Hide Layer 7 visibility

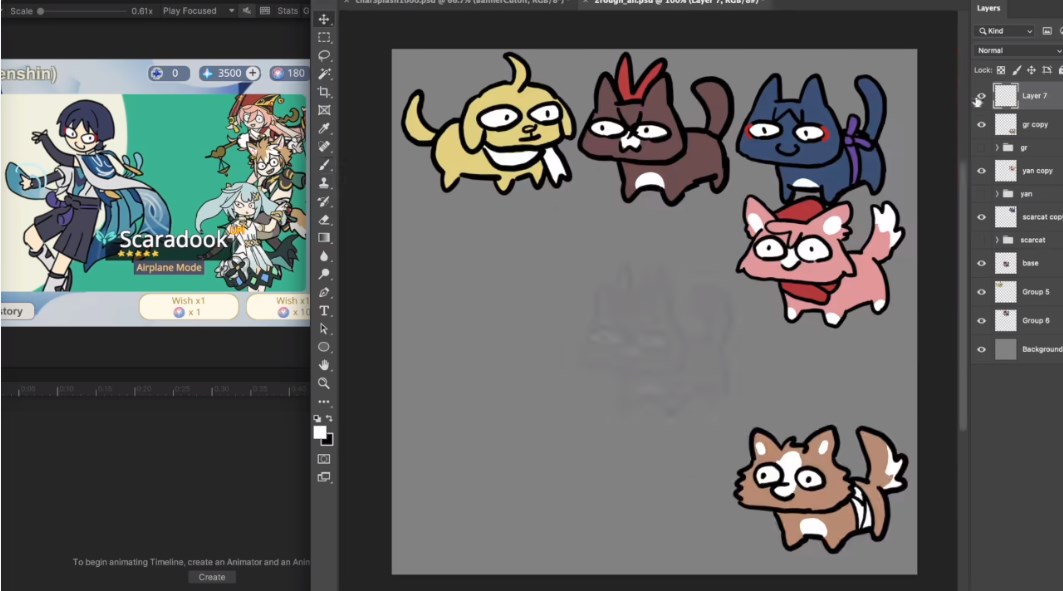pyautogui.click(x=981, y=96)
